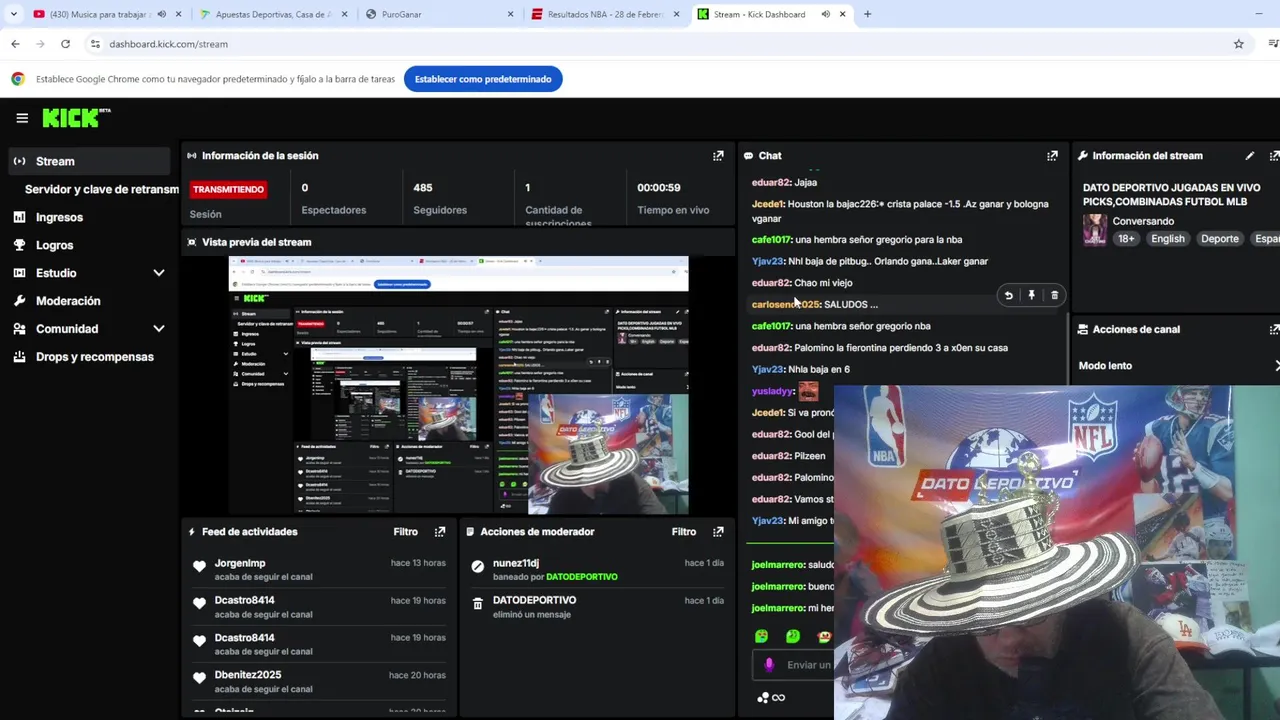Click the trash icon beside DATODEPORTIVO action
Screen dimensions: 1280x720
click(477, 603)
